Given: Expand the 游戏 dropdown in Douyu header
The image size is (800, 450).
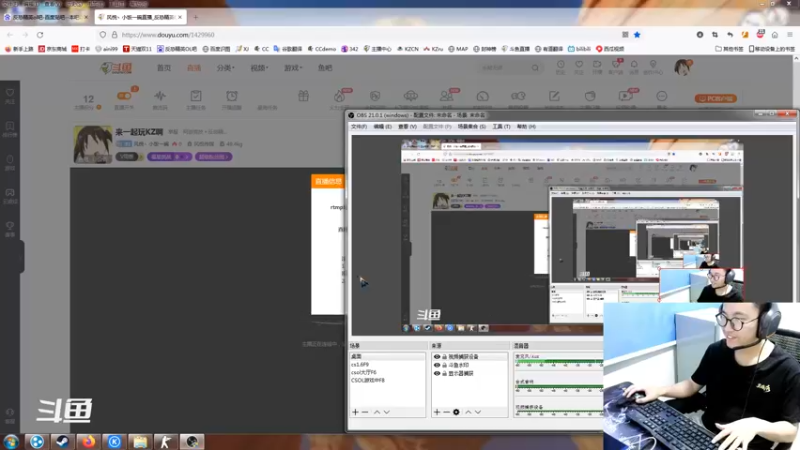Looking at the screenshot, I should 293,68.
